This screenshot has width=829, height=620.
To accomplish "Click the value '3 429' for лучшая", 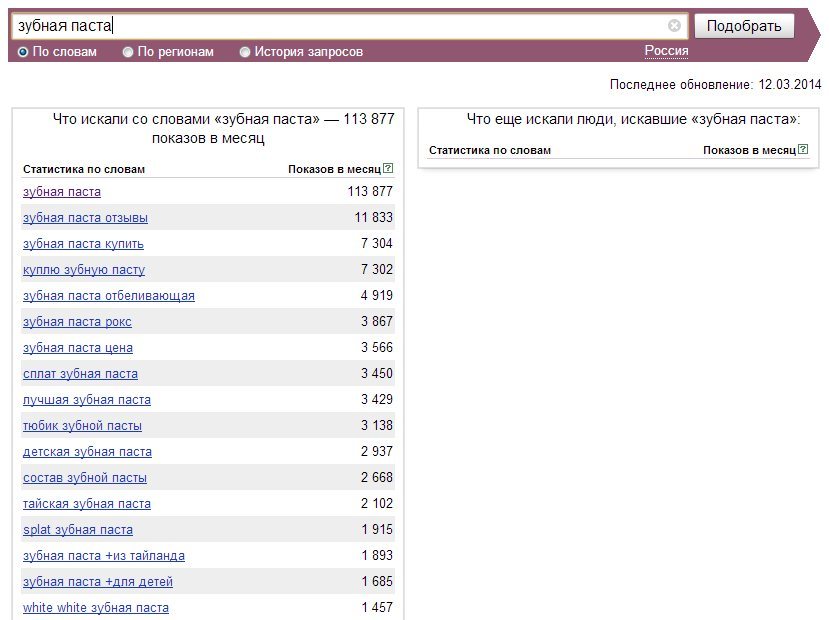I will click(x=377, y=399).
